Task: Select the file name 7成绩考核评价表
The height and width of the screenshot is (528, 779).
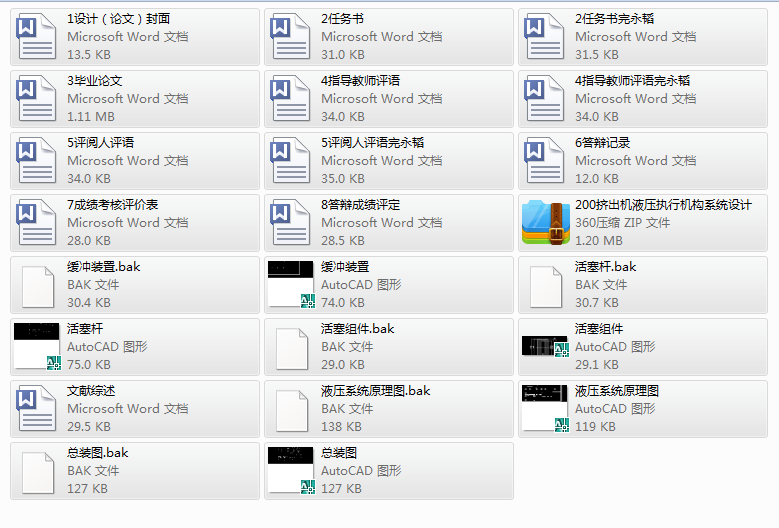Action: tap(113, 205)
